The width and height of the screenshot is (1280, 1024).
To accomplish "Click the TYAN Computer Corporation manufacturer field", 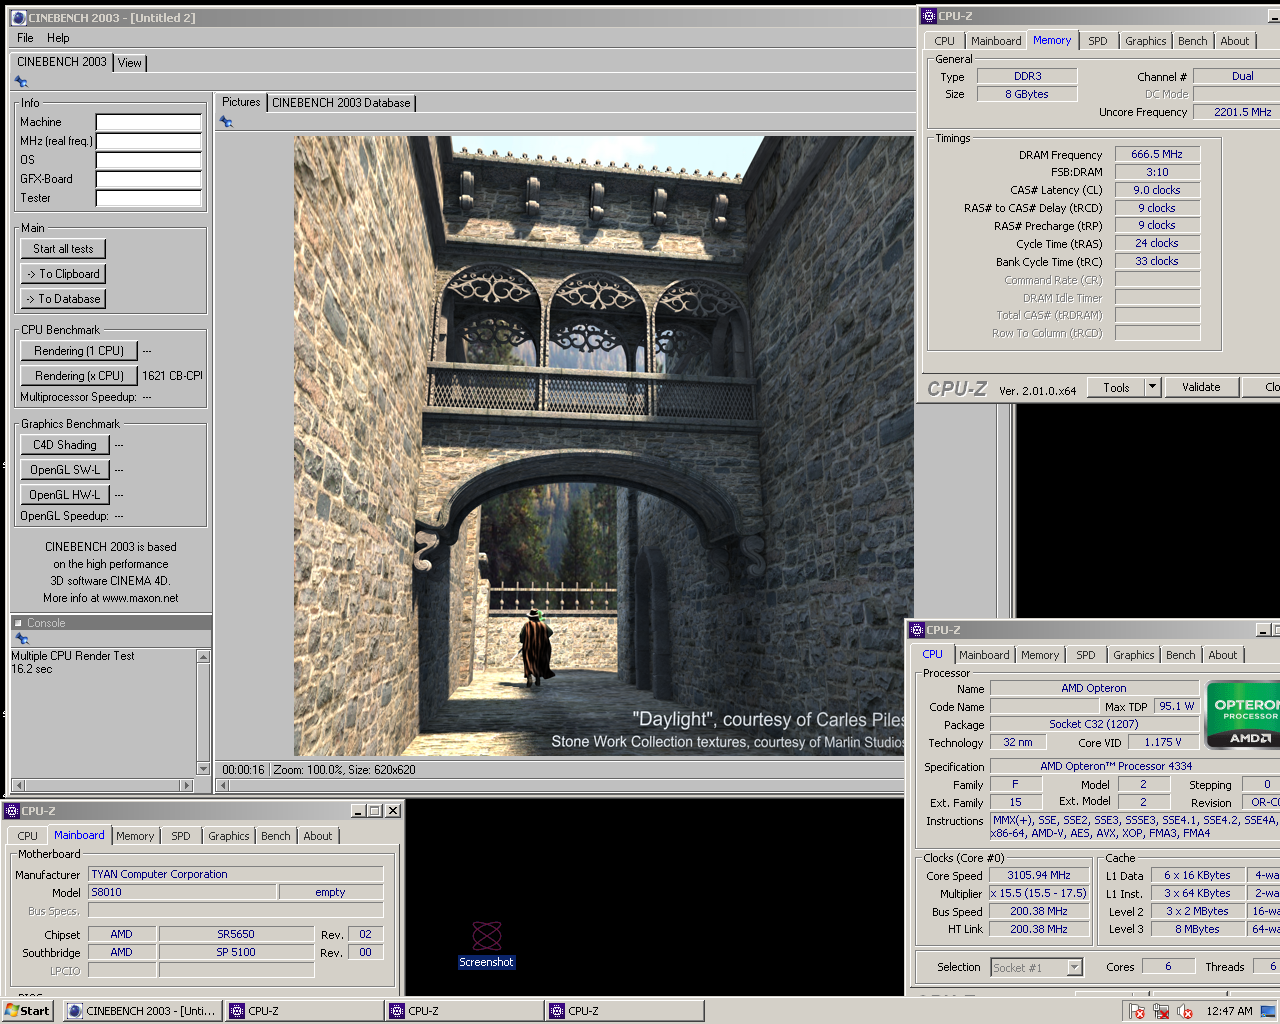I will click(x=236, y=874).
